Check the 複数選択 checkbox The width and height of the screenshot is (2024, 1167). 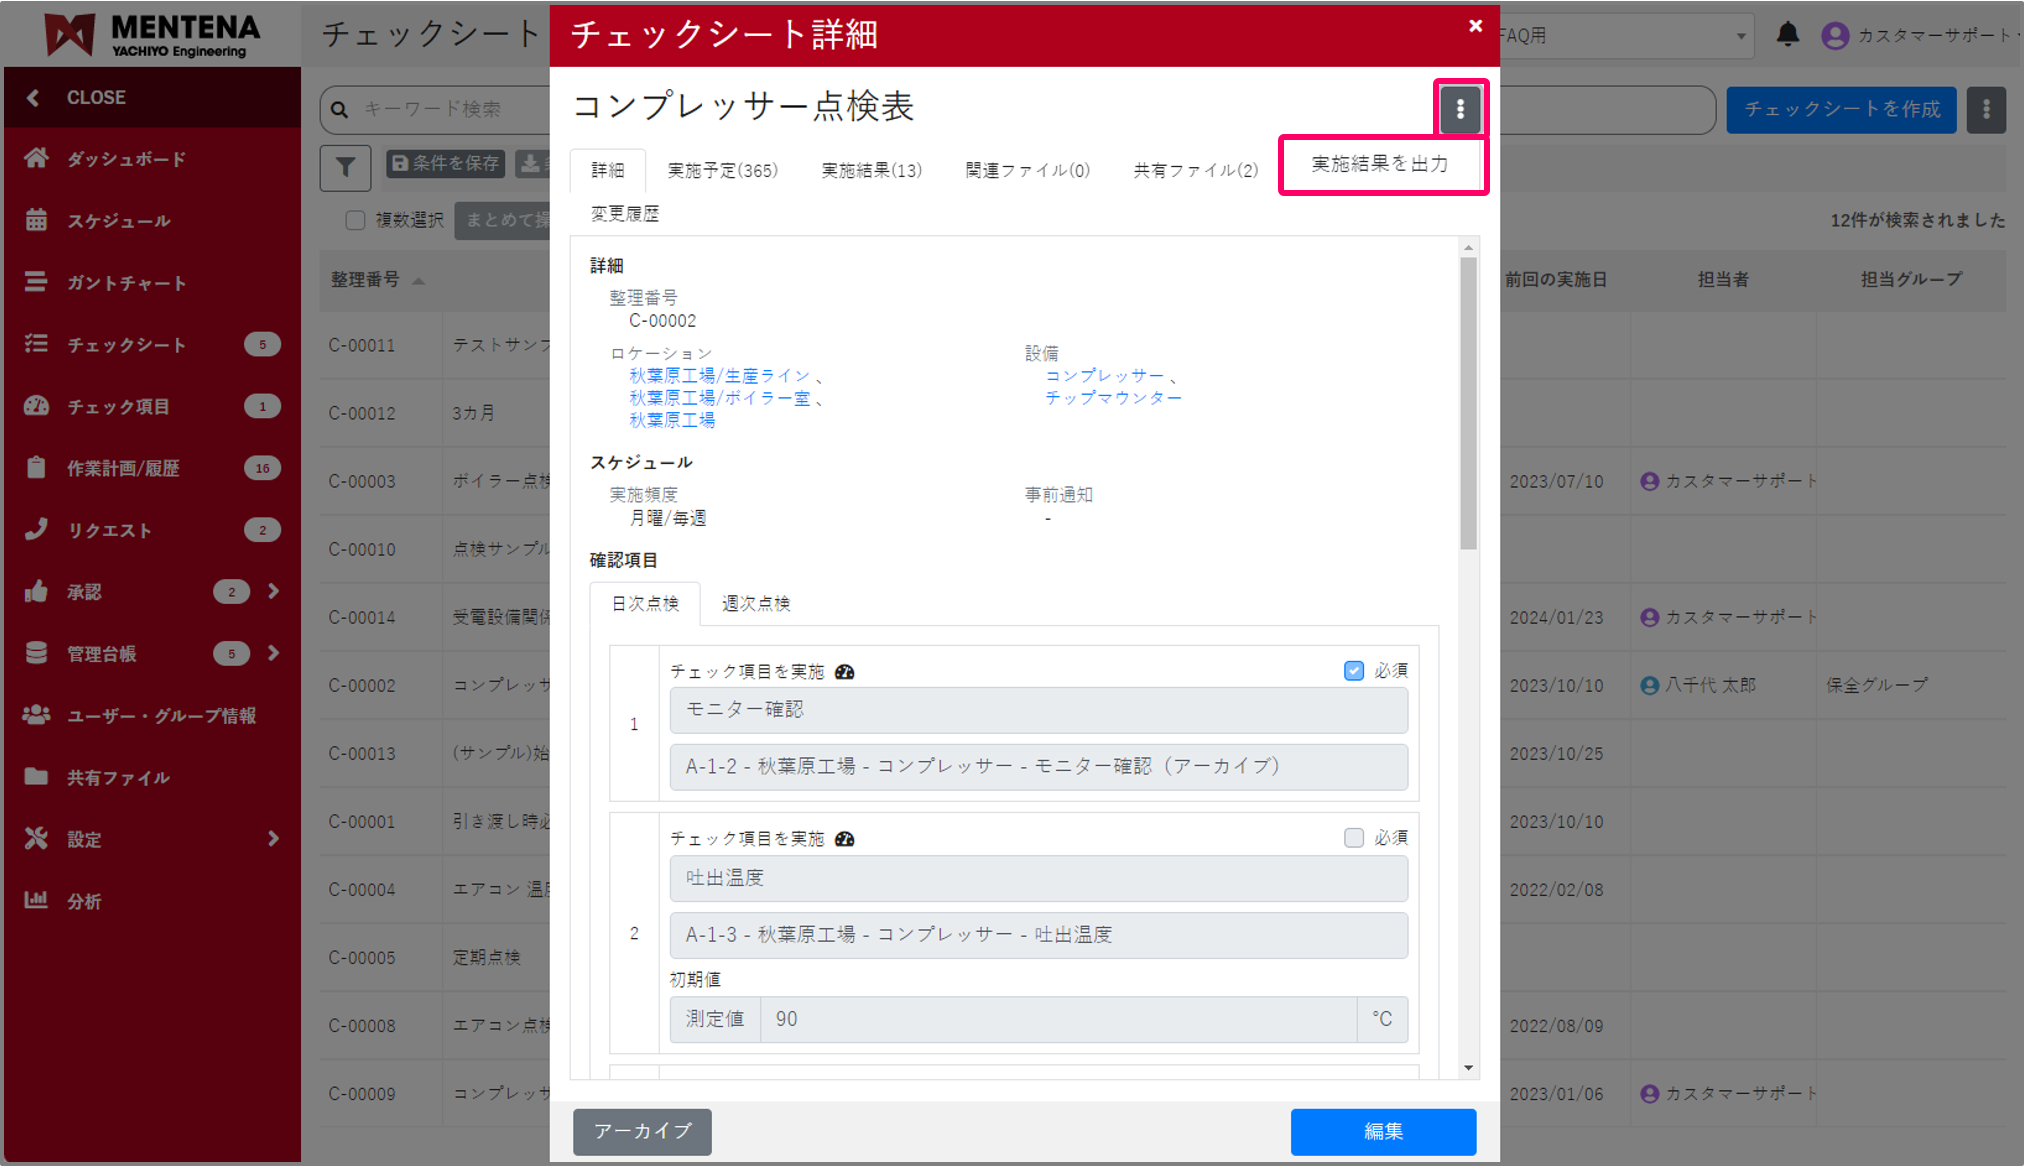click(355, 220)
